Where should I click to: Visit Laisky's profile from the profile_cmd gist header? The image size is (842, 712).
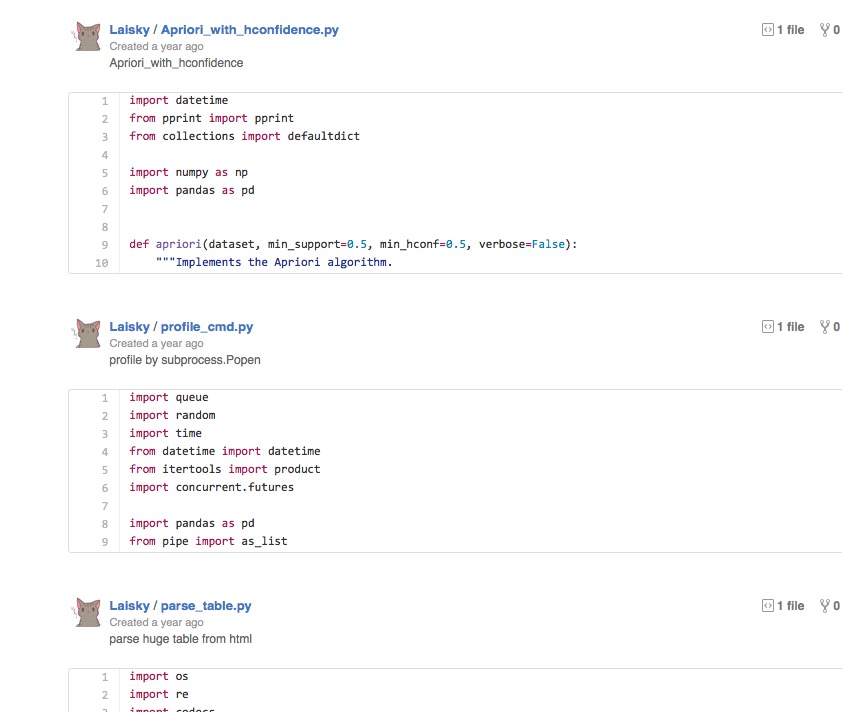[x=129, y=327]
